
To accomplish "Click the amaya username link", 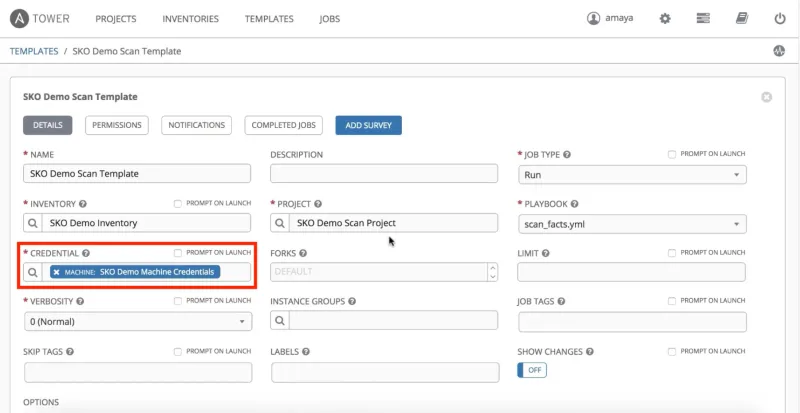I will coord(619,18).
